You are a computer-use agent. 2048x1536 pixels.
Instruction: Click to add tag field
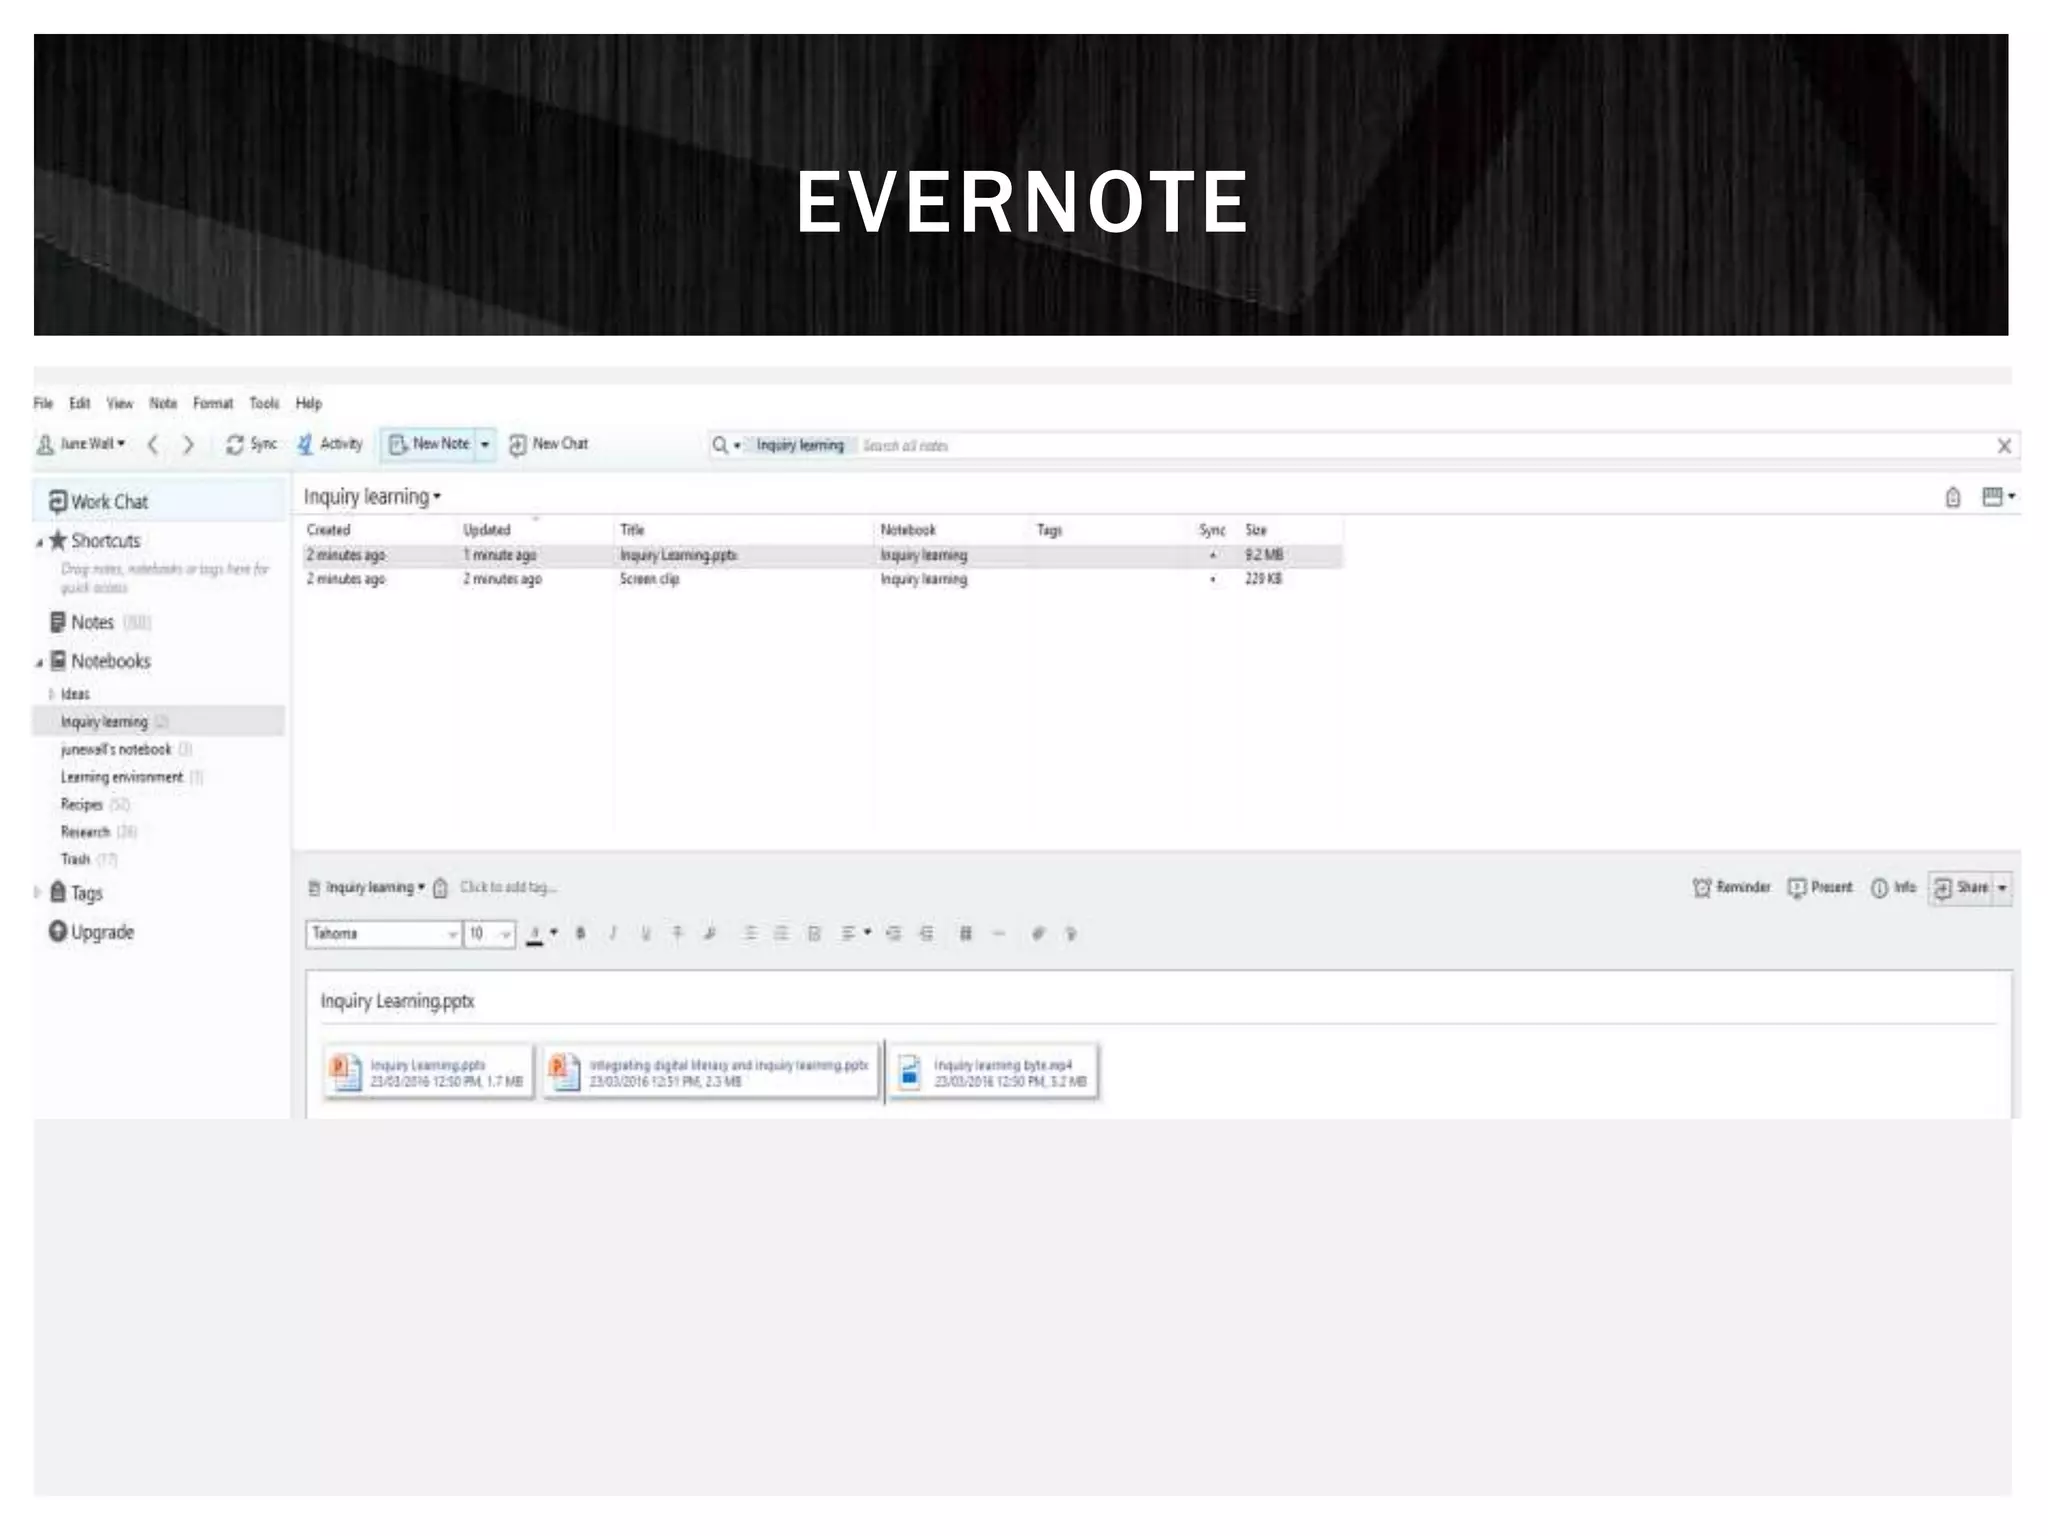click(x=508, y=887)
